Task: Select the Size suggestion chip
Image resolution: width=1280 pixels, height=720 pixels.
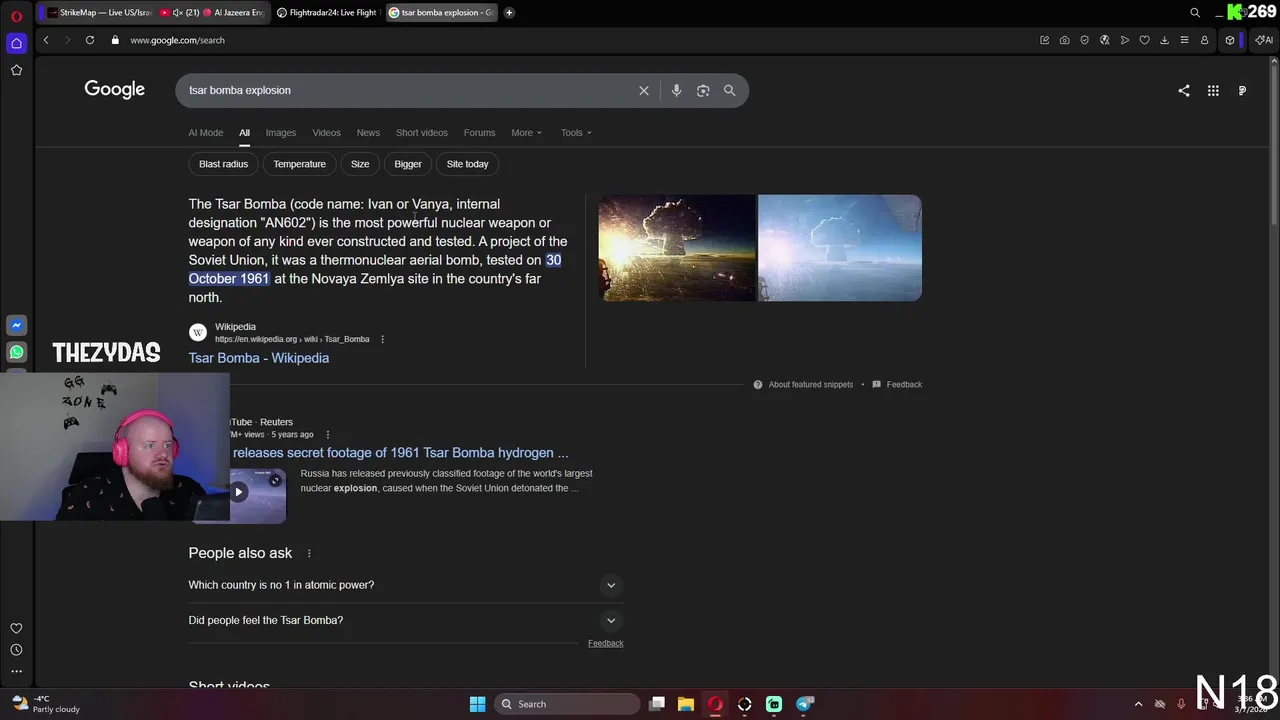Action: pyautogui.click(x=360, y=164)
